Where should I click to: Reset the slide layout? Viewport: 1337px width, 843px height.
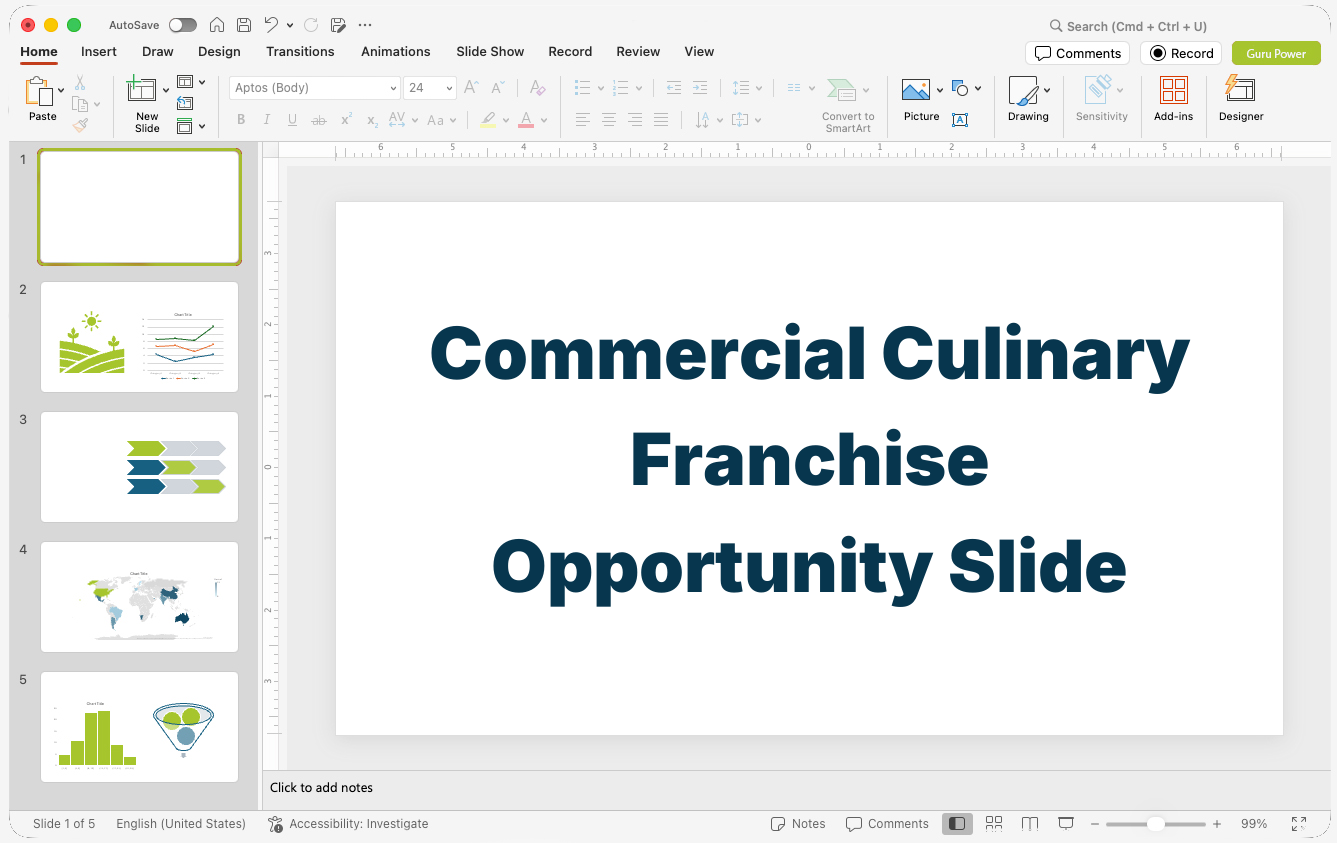tap(185, 103)
